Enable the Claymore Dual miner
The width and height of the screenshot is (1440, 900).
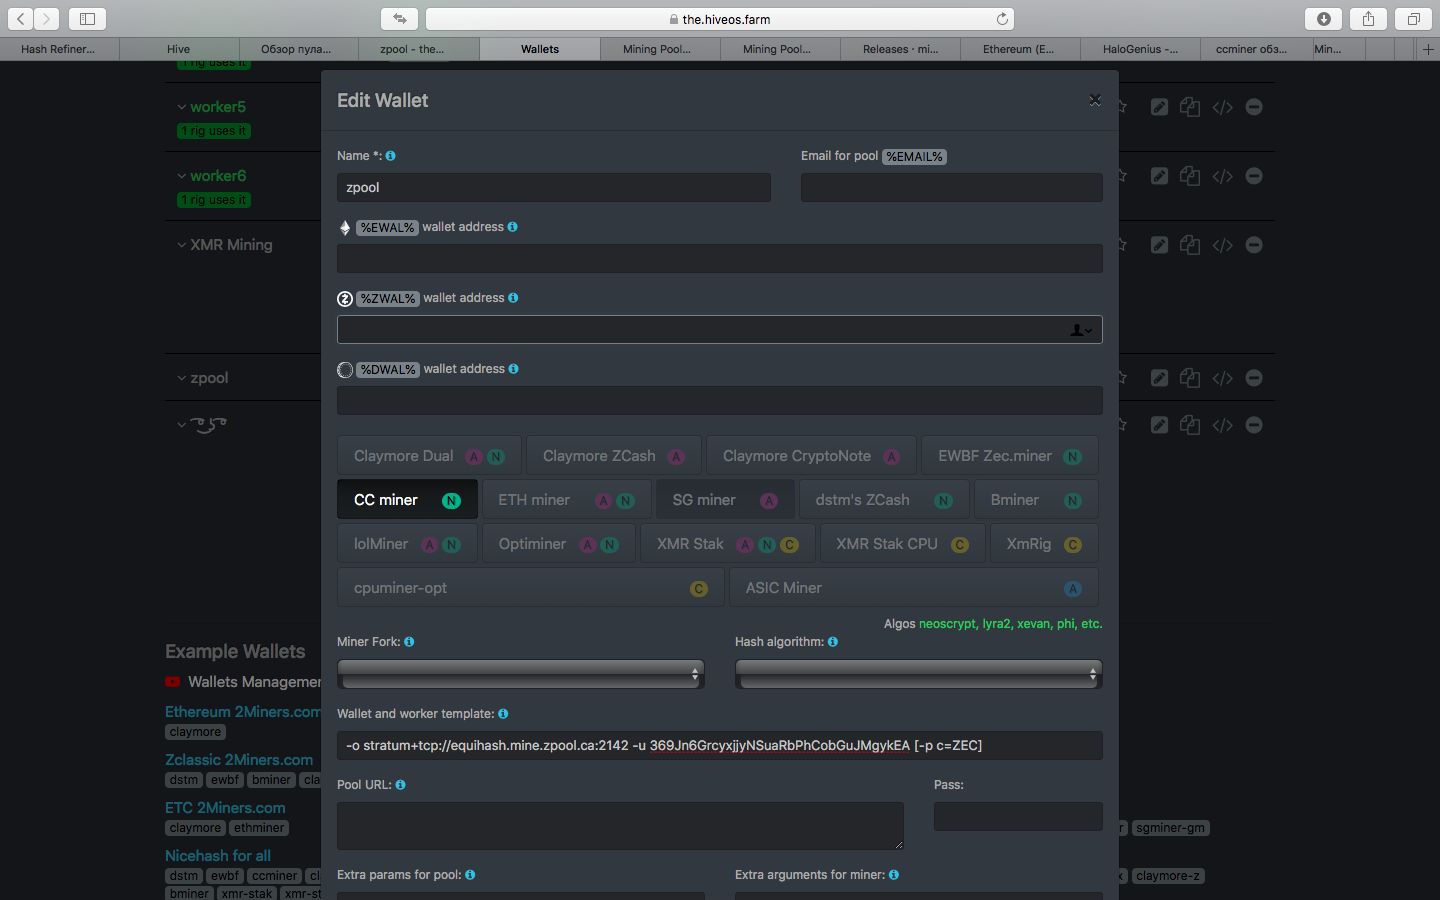pyautogui.click(x=429, y=456)
